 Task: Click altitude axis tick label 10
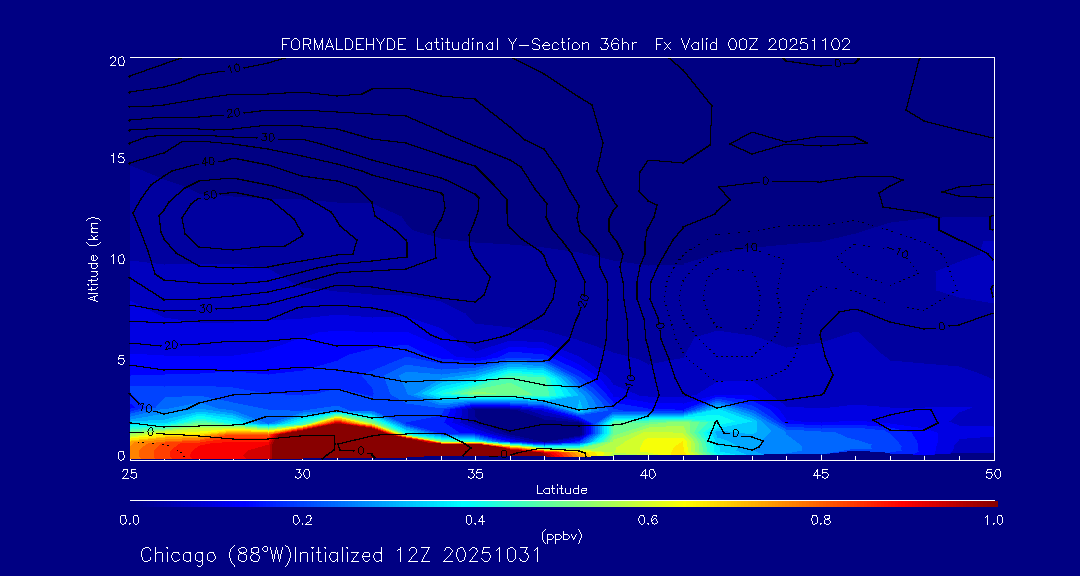116,258
